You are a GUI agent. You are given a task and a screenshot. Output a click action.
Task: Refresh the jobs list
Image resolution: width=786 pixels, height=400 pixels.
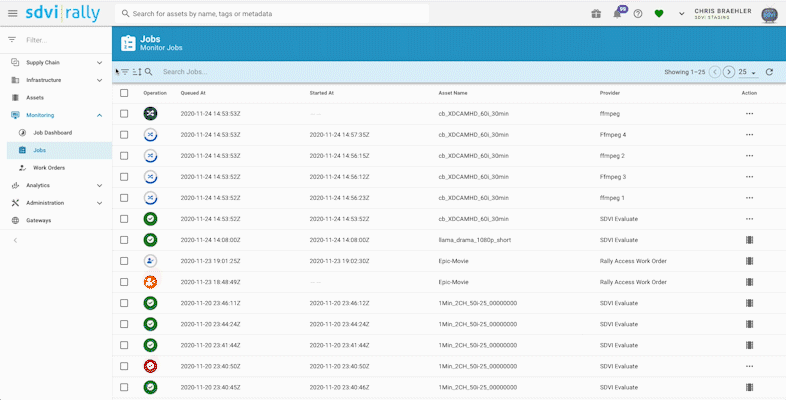click(x=769, y=72)
